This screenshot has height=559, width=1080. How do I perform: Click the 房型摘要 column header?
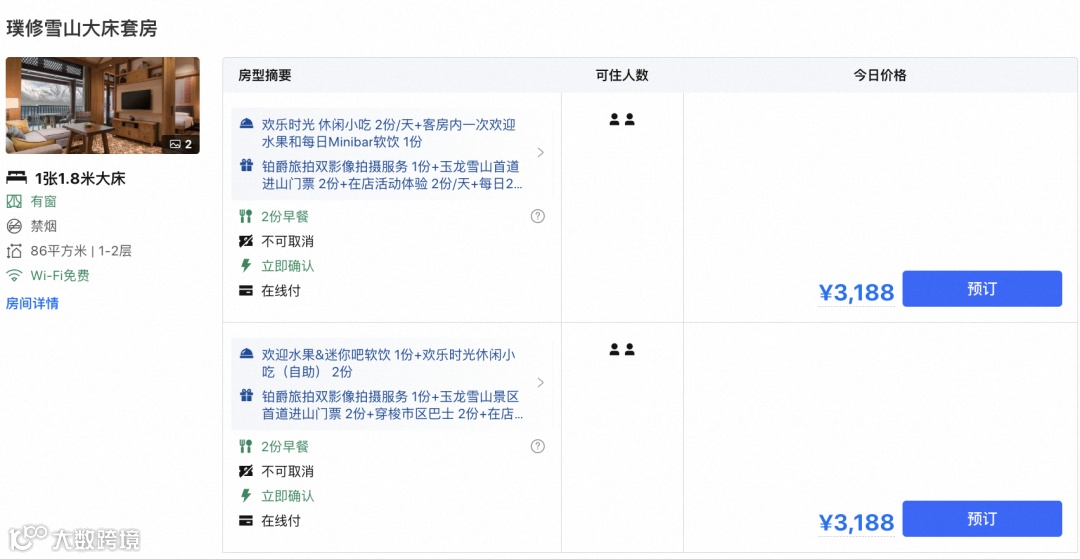(265, 76)
